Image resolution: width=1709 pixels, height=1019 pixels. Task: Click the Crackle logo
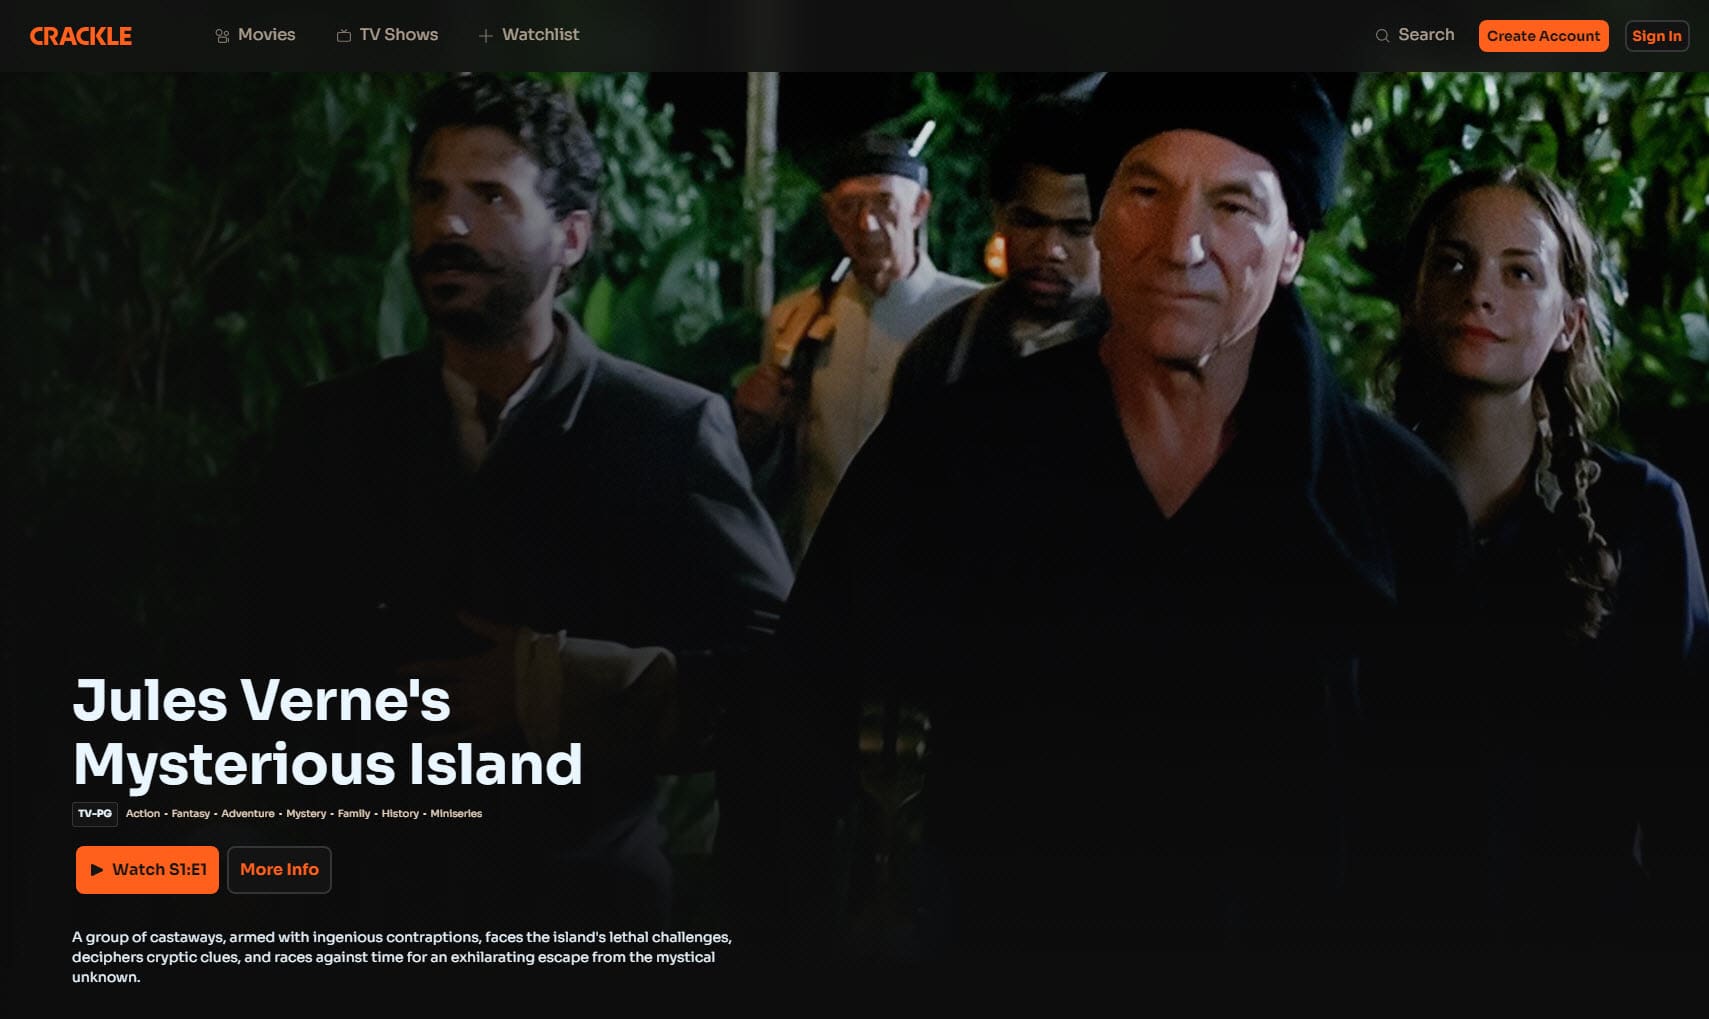click(x=81, y=36)
